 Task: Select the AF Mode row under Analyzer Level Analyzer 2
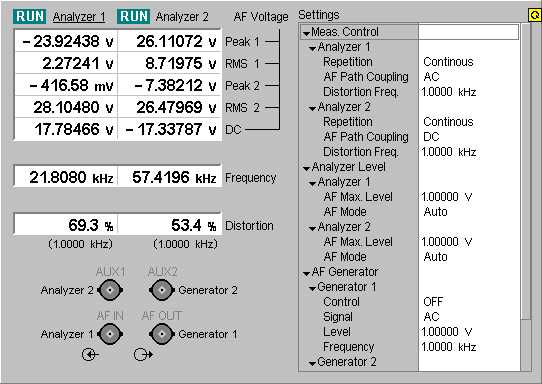[x=410, y=257]
